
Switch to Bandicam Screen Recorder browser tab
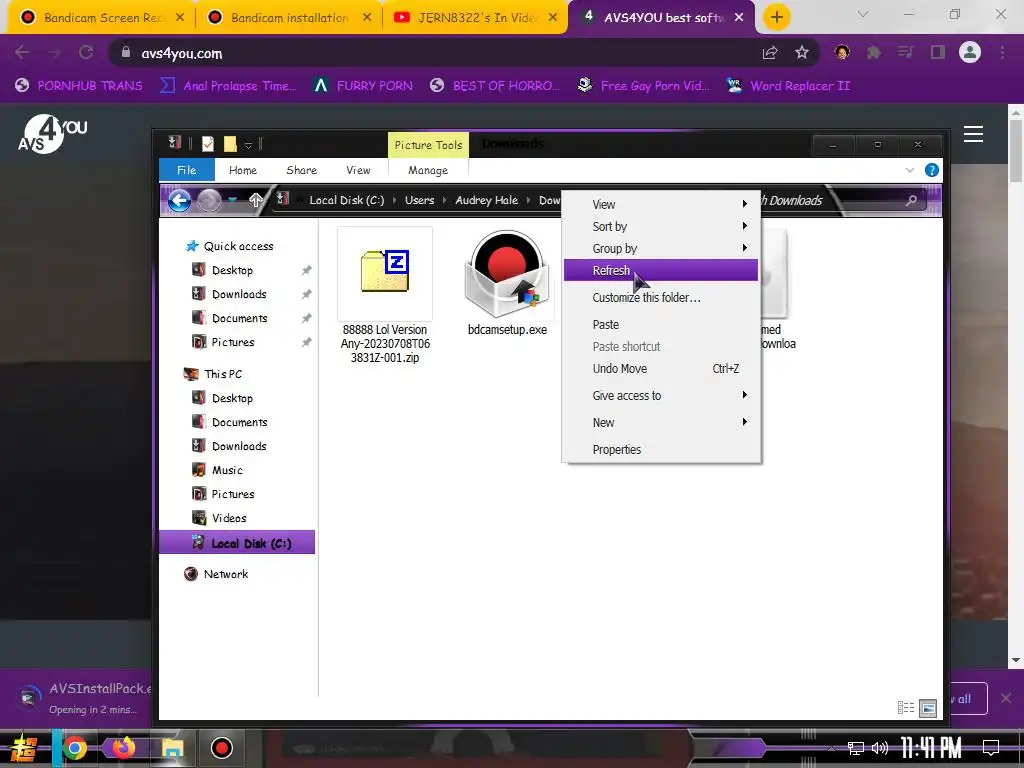coord(101,18)
